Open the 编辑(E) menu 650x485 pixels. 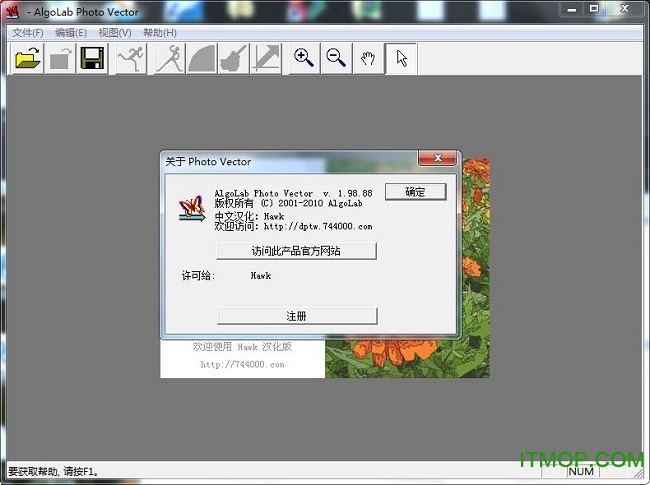coord(71,33)
